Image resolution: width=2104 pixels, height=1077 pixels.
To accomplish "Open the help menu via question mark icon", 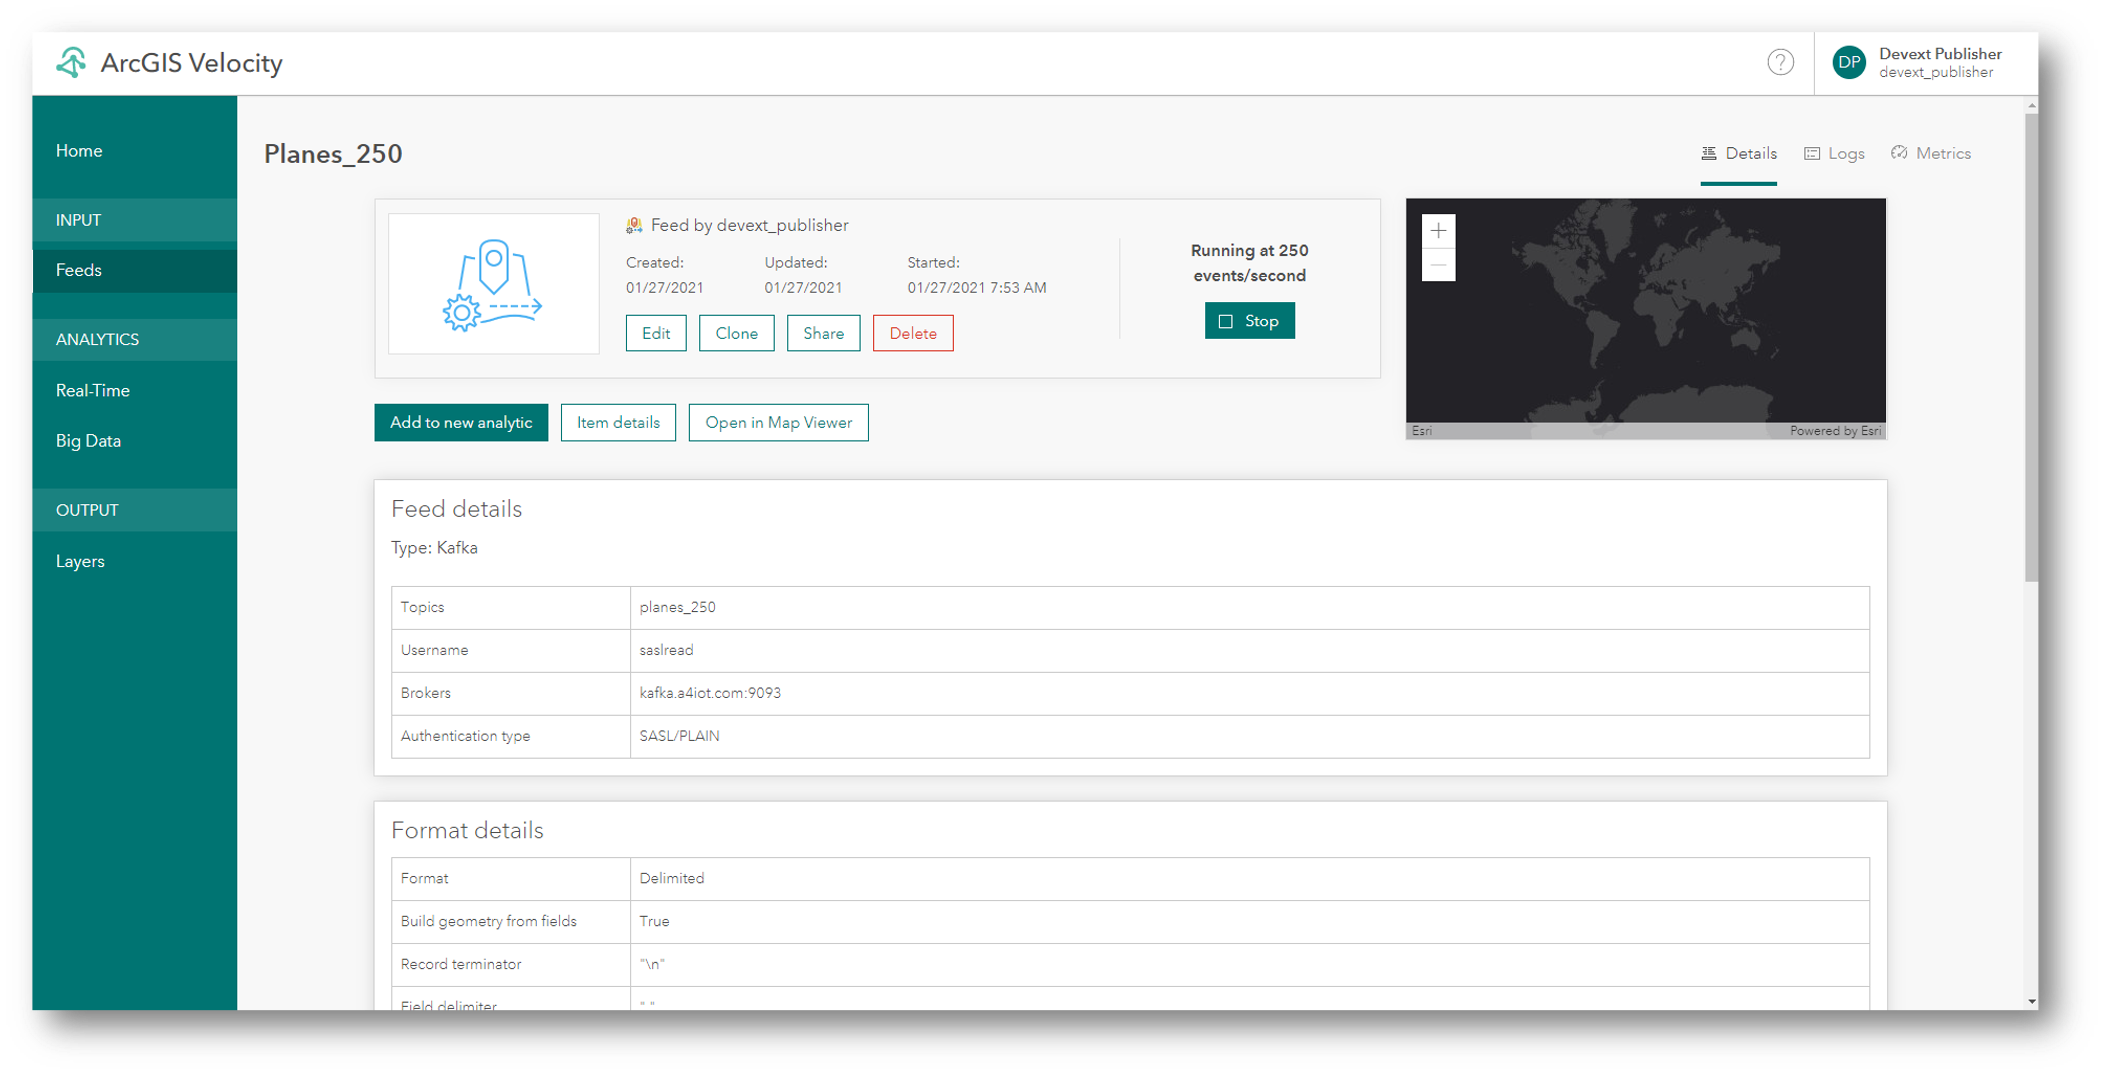I will (1781, 62).
